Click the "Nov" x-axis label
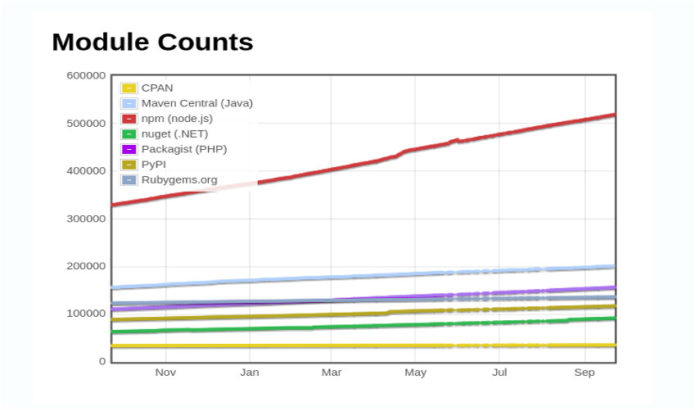This screenshot has height=411, width=696. [166, 373]
